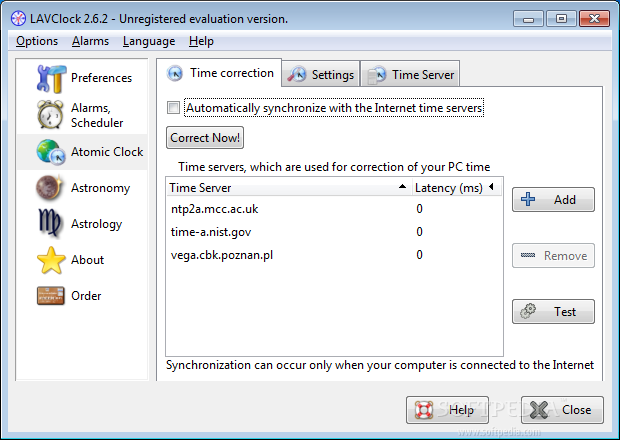Screen dimensions: 620x440
Task: Open the Options menu
Action: (x=37, y=41)
